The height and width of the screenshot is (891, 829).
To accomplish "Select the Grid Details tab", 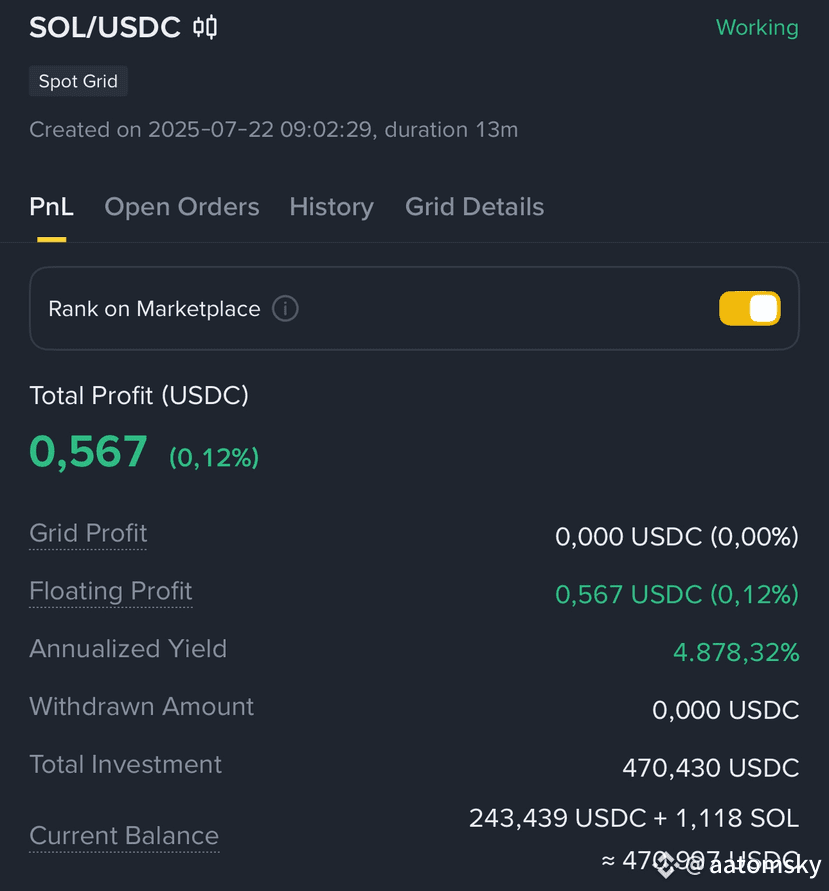I will [474, 207].
